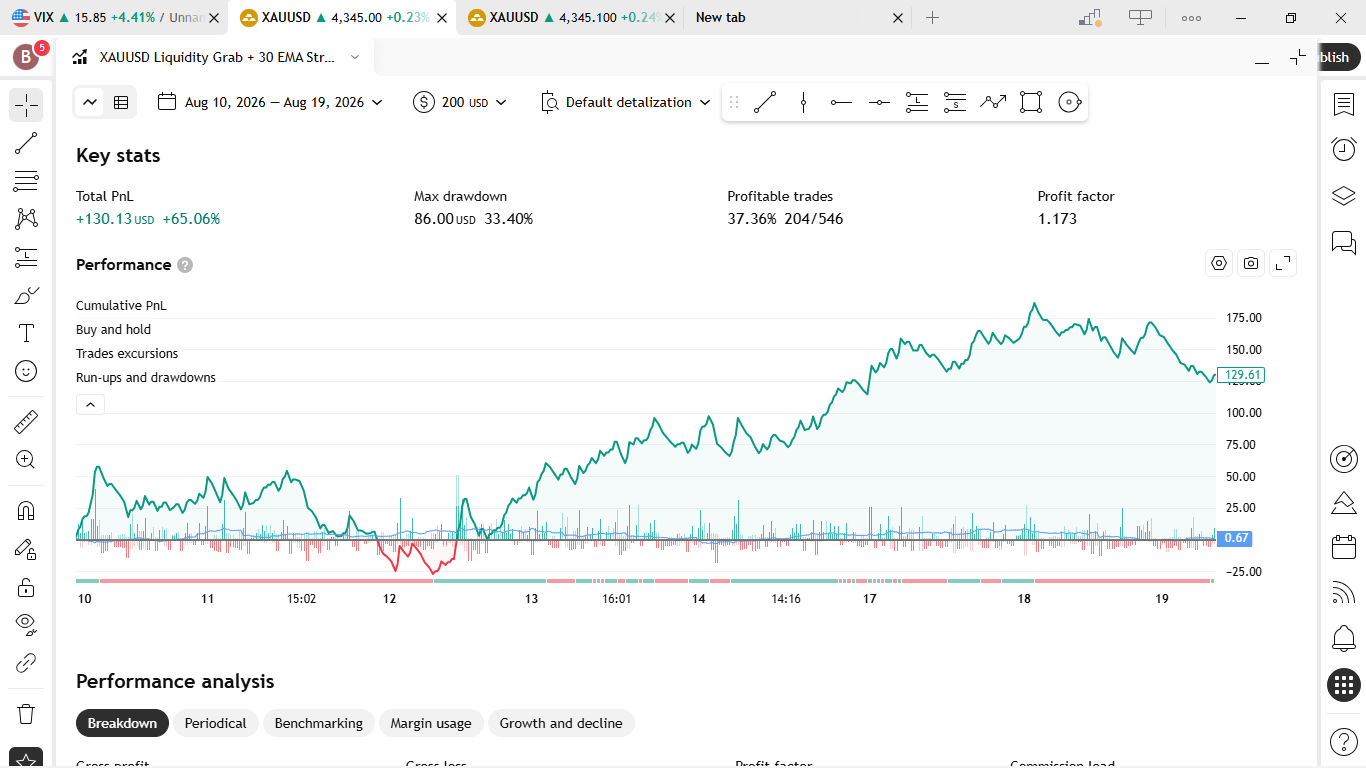Open the 200 USD capital dropdown
1366x768 pixels.
[460, 102]
